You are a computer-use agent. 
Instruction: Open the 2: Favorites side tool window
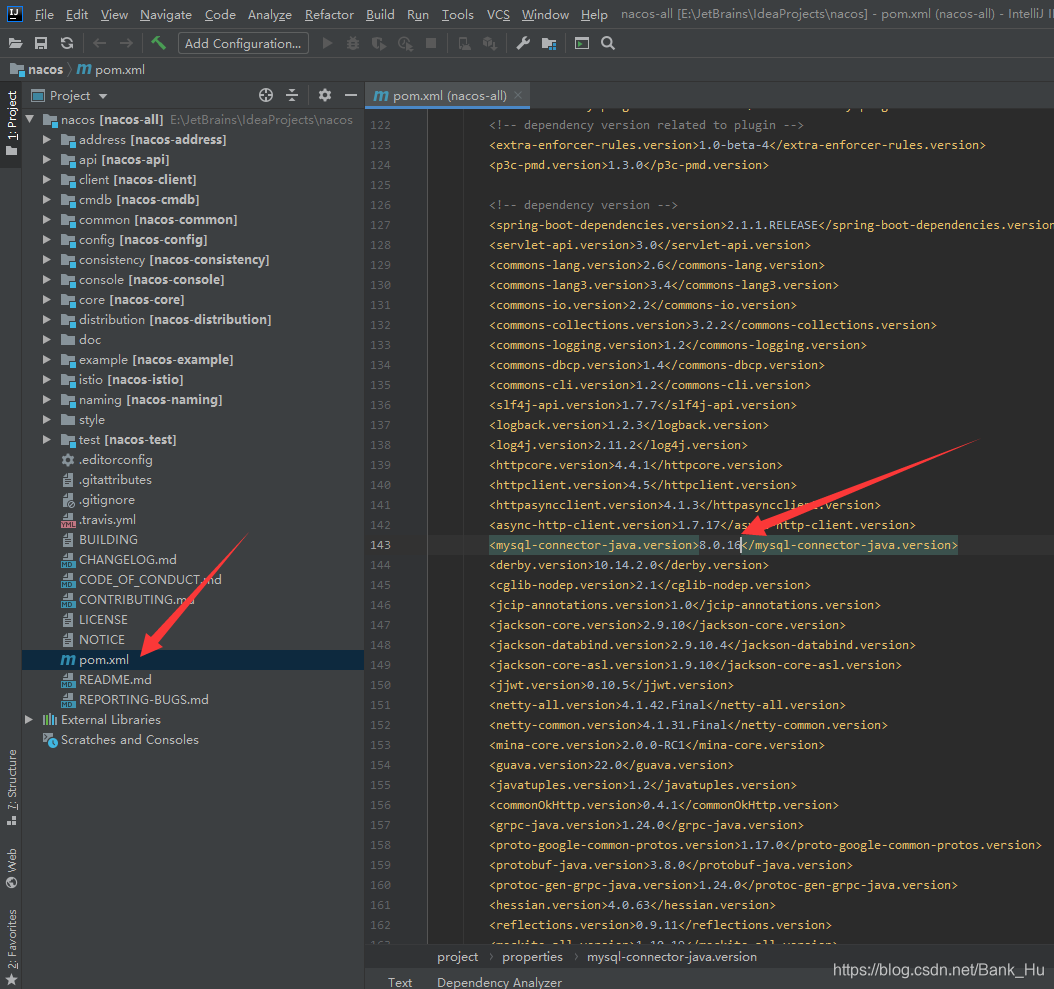11,947
